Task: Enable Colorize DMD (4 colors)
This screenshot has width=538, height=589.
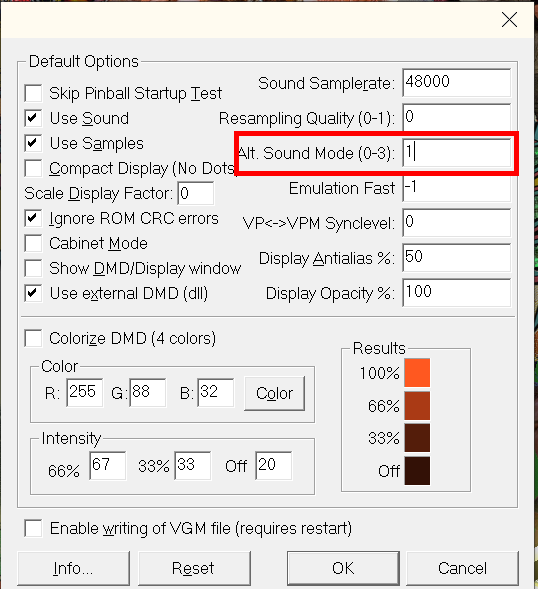Action: click(x=33, y=338)
